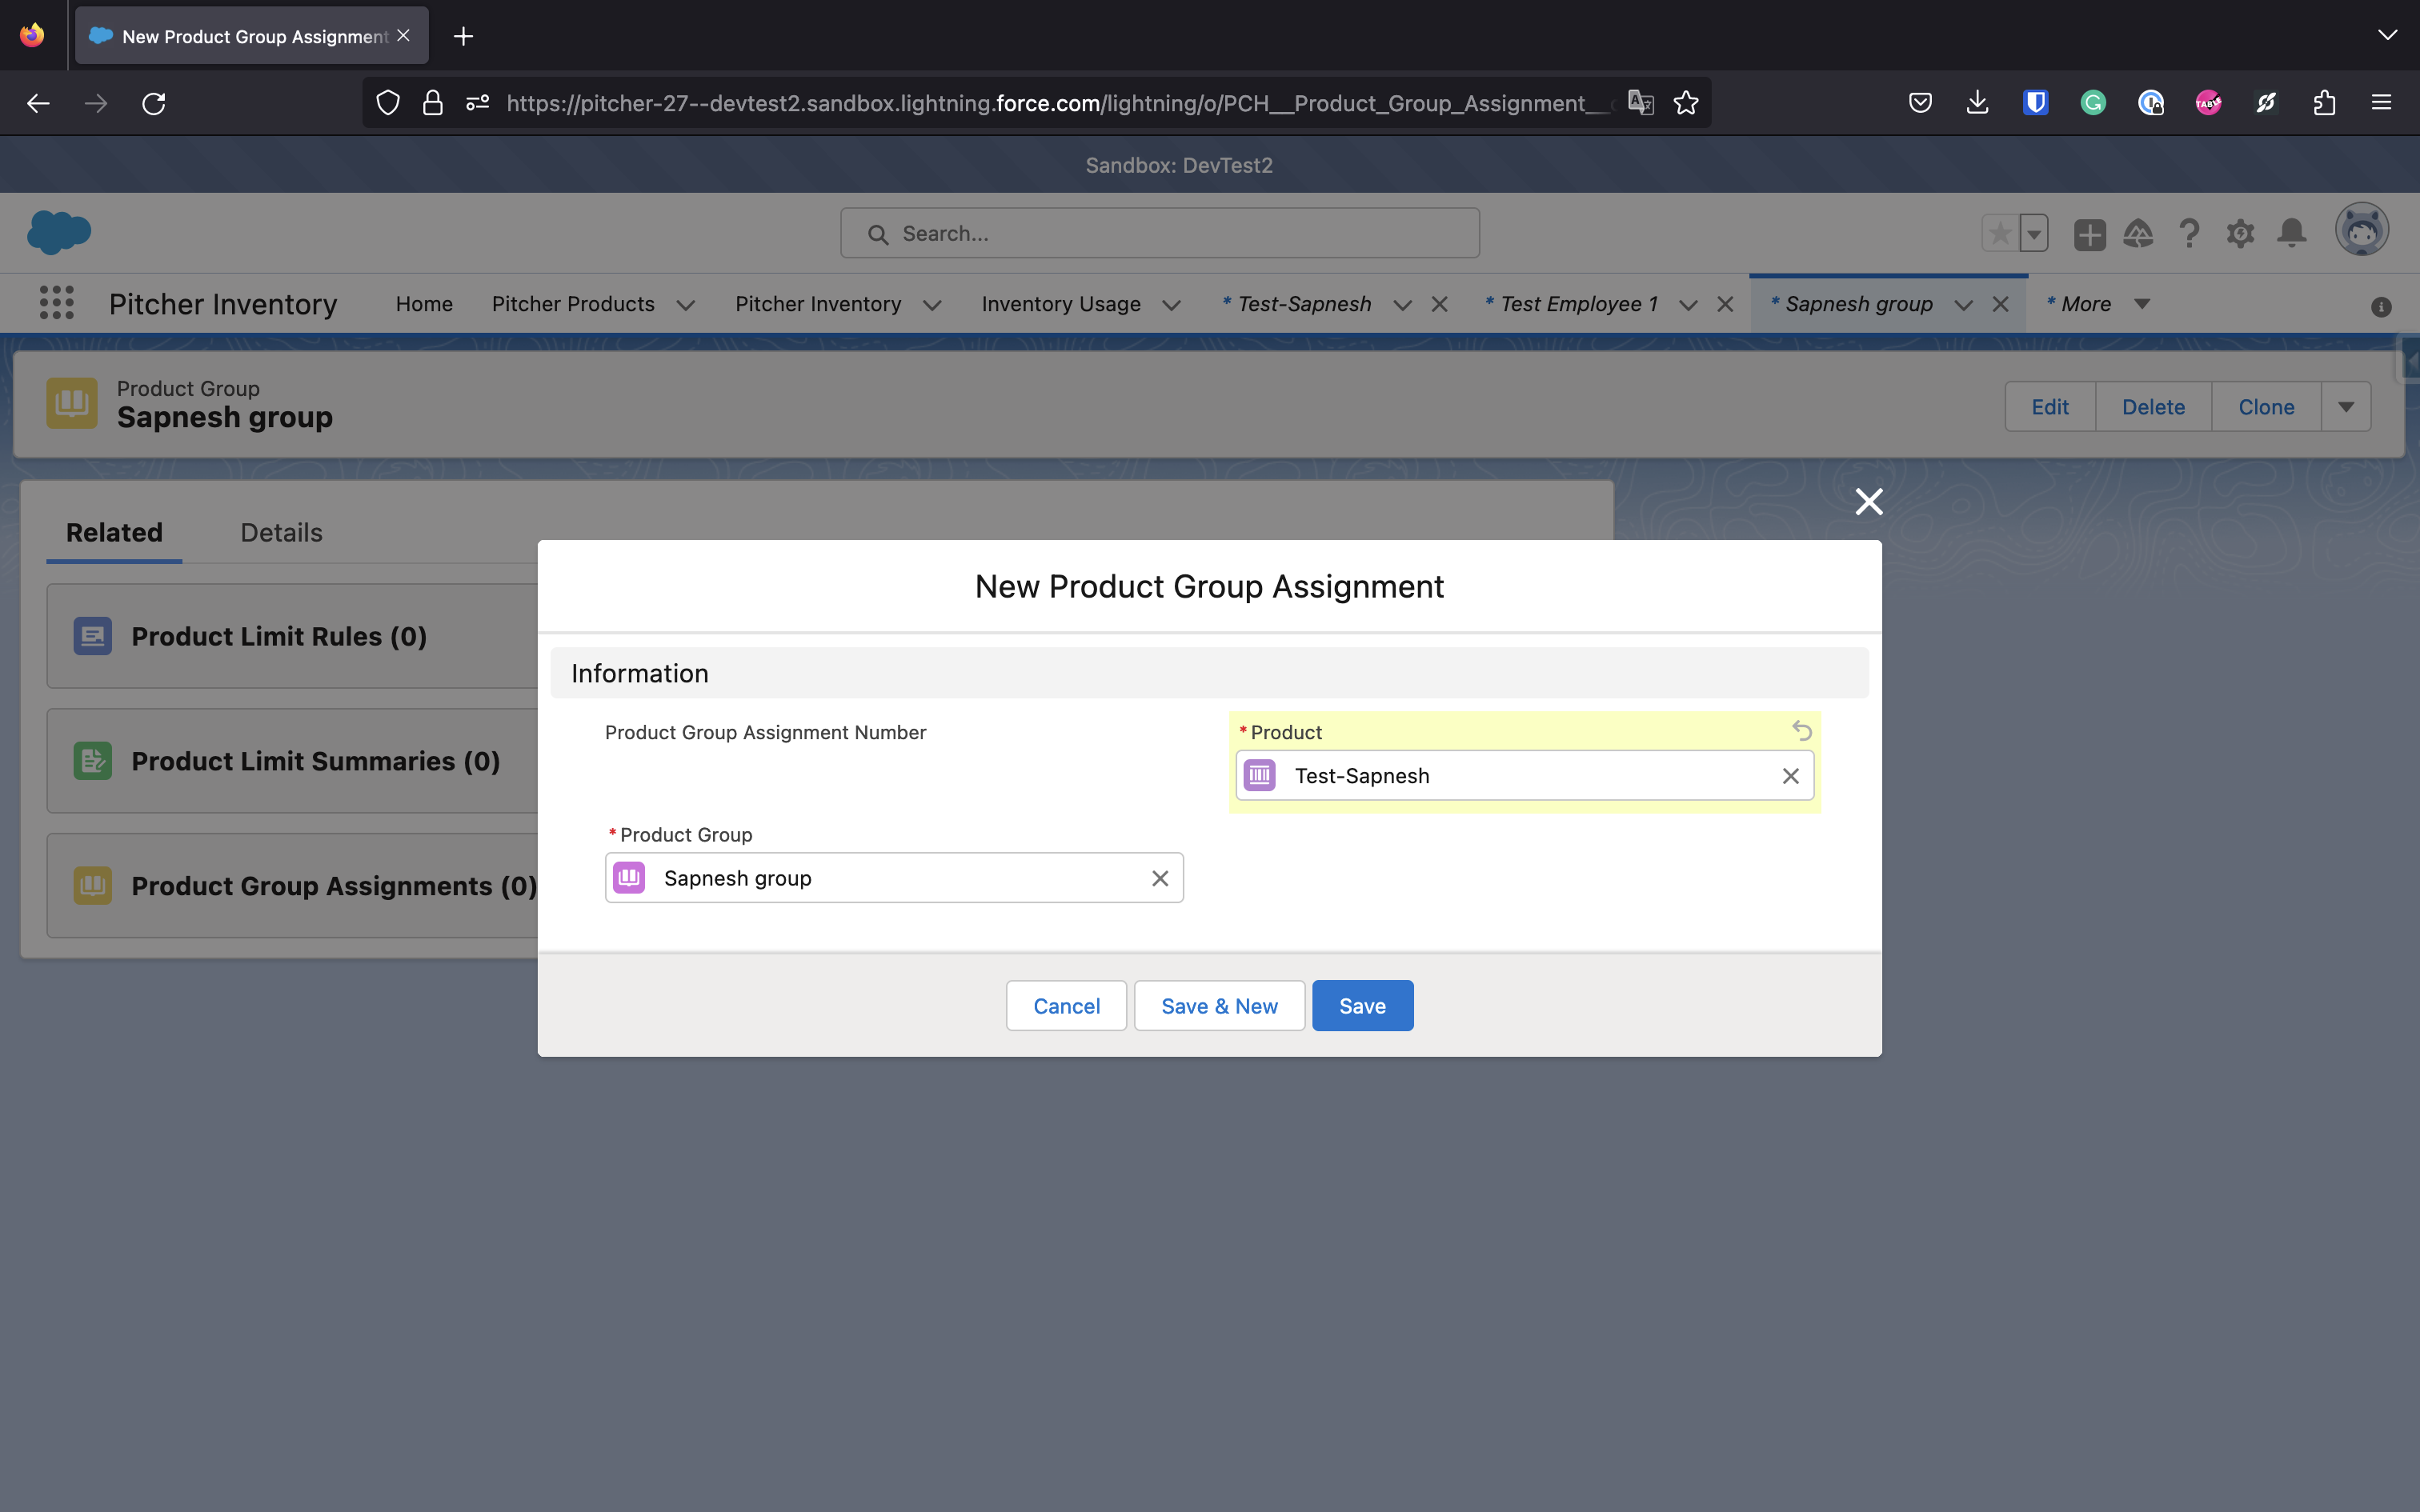Click the Salesforce Help question mark icon
The width and height of the screenshot is (2420, 1512).
[2189, 234]
